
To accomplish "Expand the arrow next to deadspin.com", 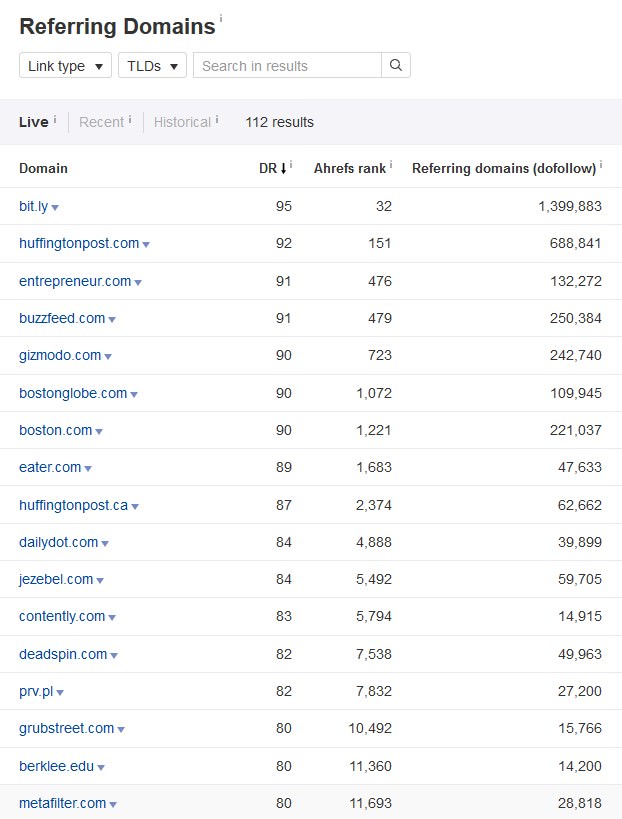I will click(x=114, y=656).
